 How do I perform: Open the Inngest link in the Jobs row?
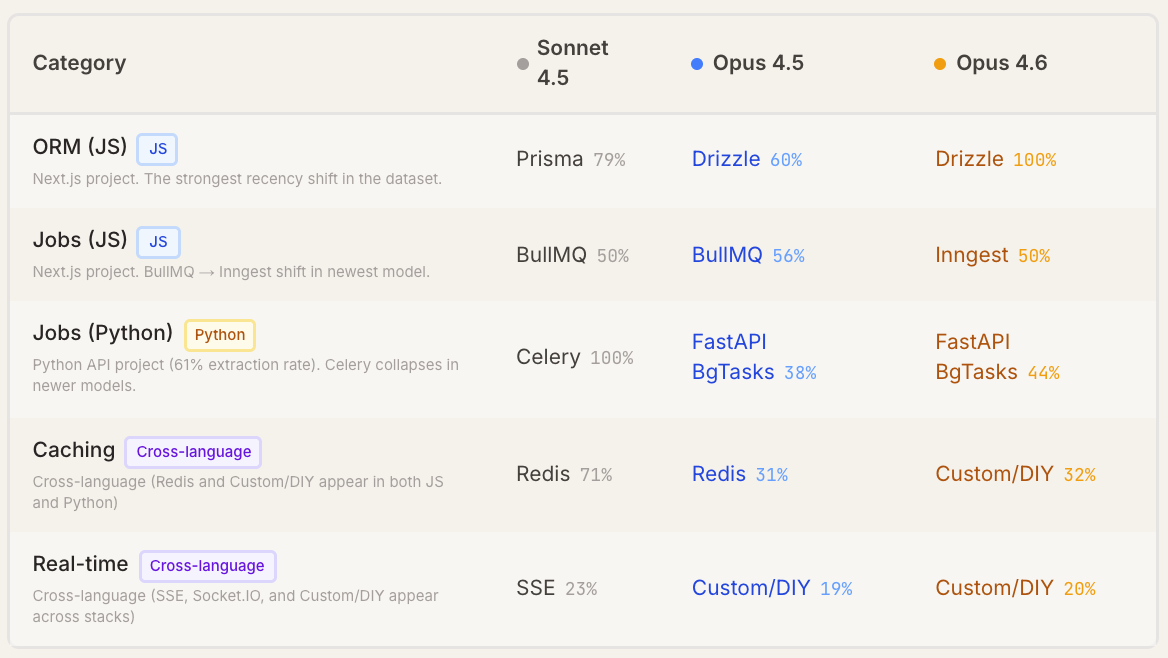click(971, 255)
